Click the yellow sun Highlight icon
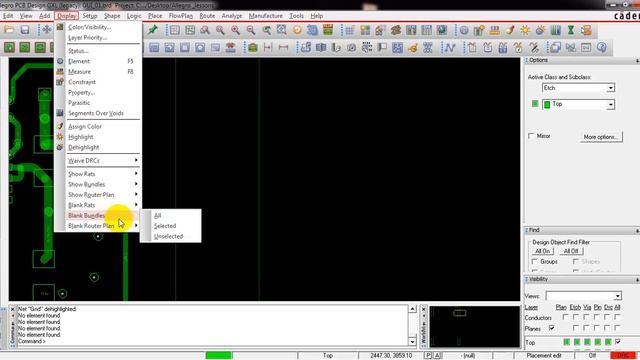This screenshot has height=360, width=640. 525,30
